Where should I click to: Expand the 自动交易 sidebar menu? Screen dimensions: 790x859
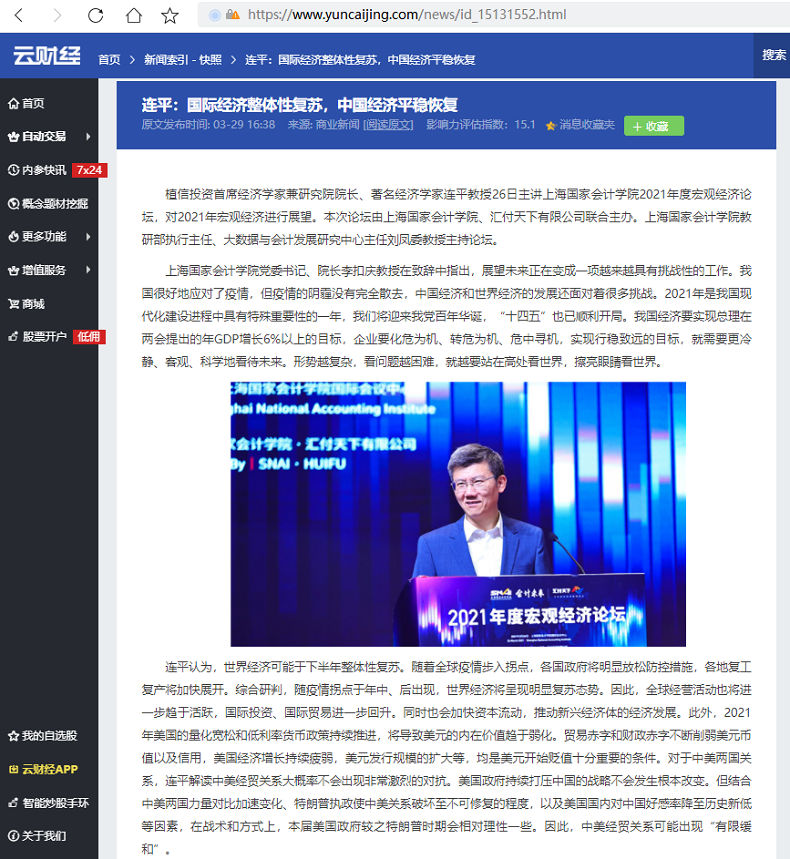point(48,136)
